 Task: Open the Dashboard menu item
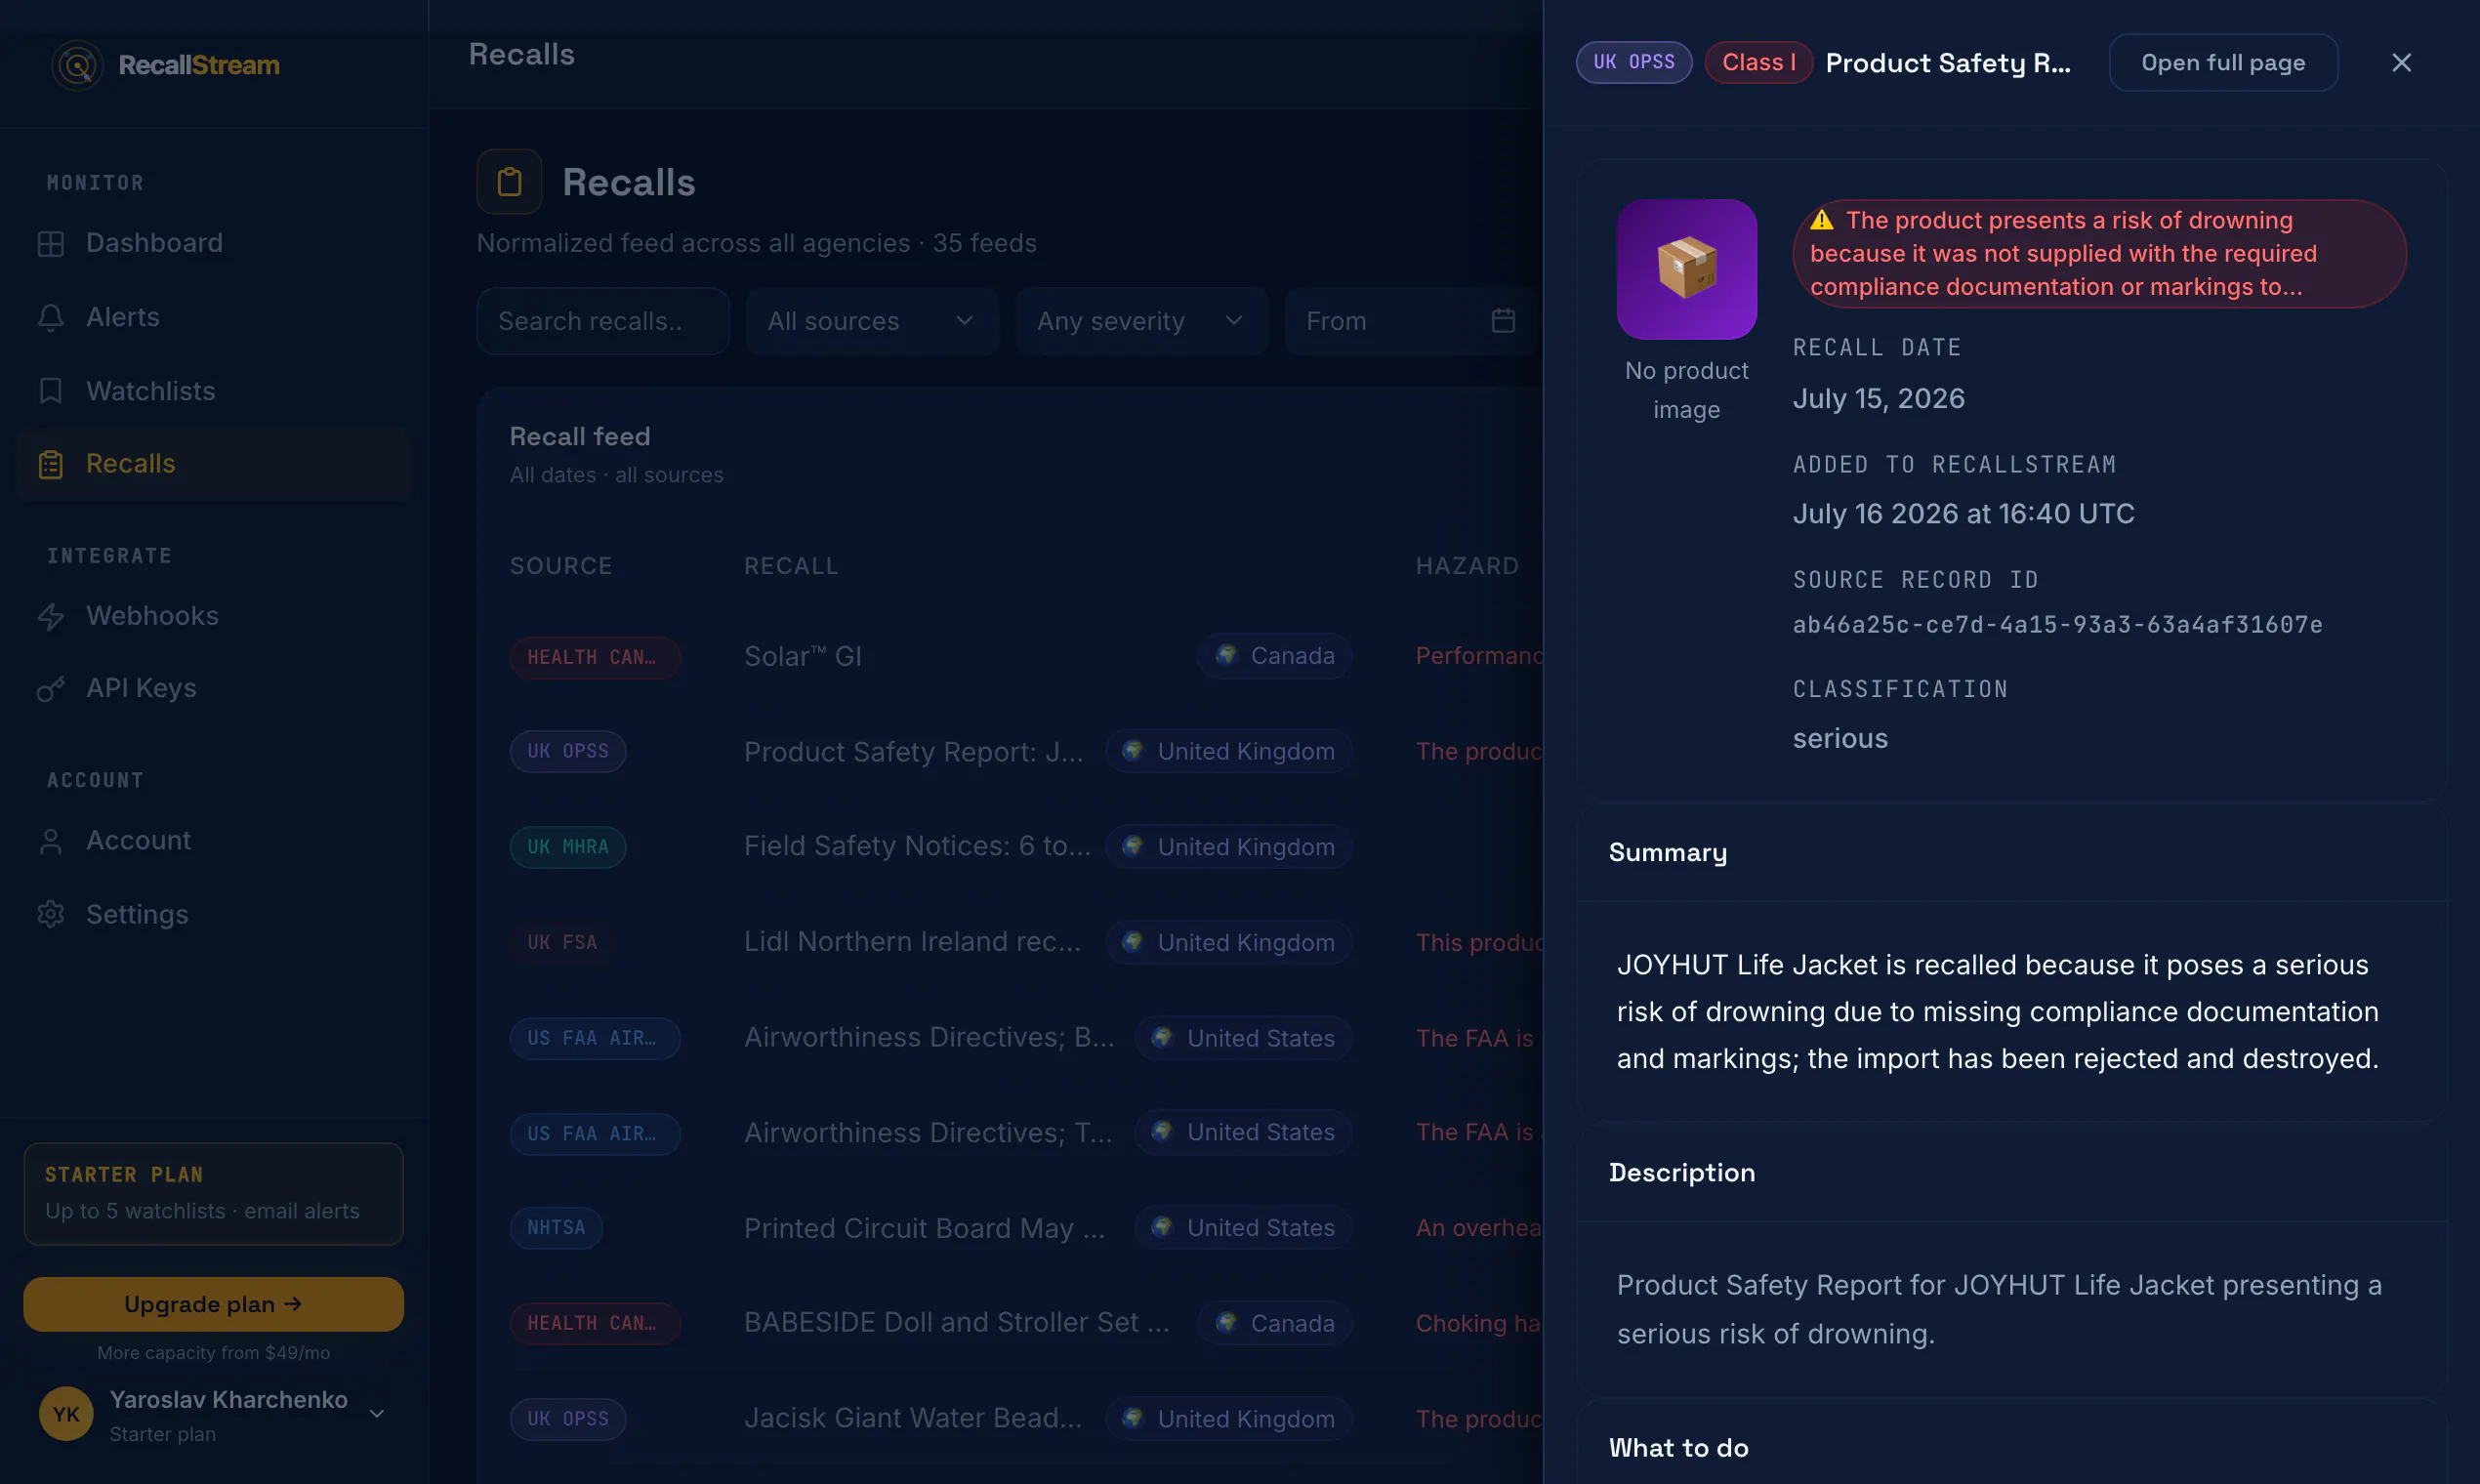click(214, 243)
